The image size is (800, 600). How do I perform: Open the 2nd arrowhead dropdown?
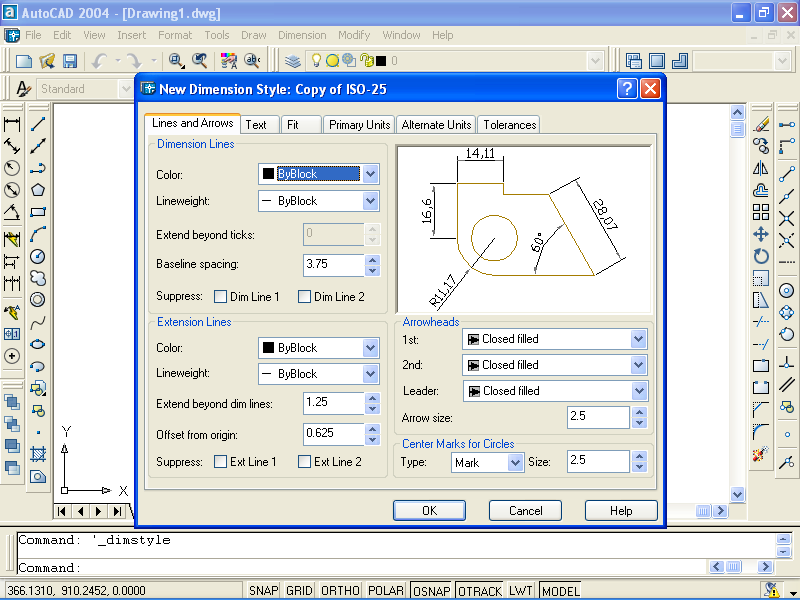639,365
